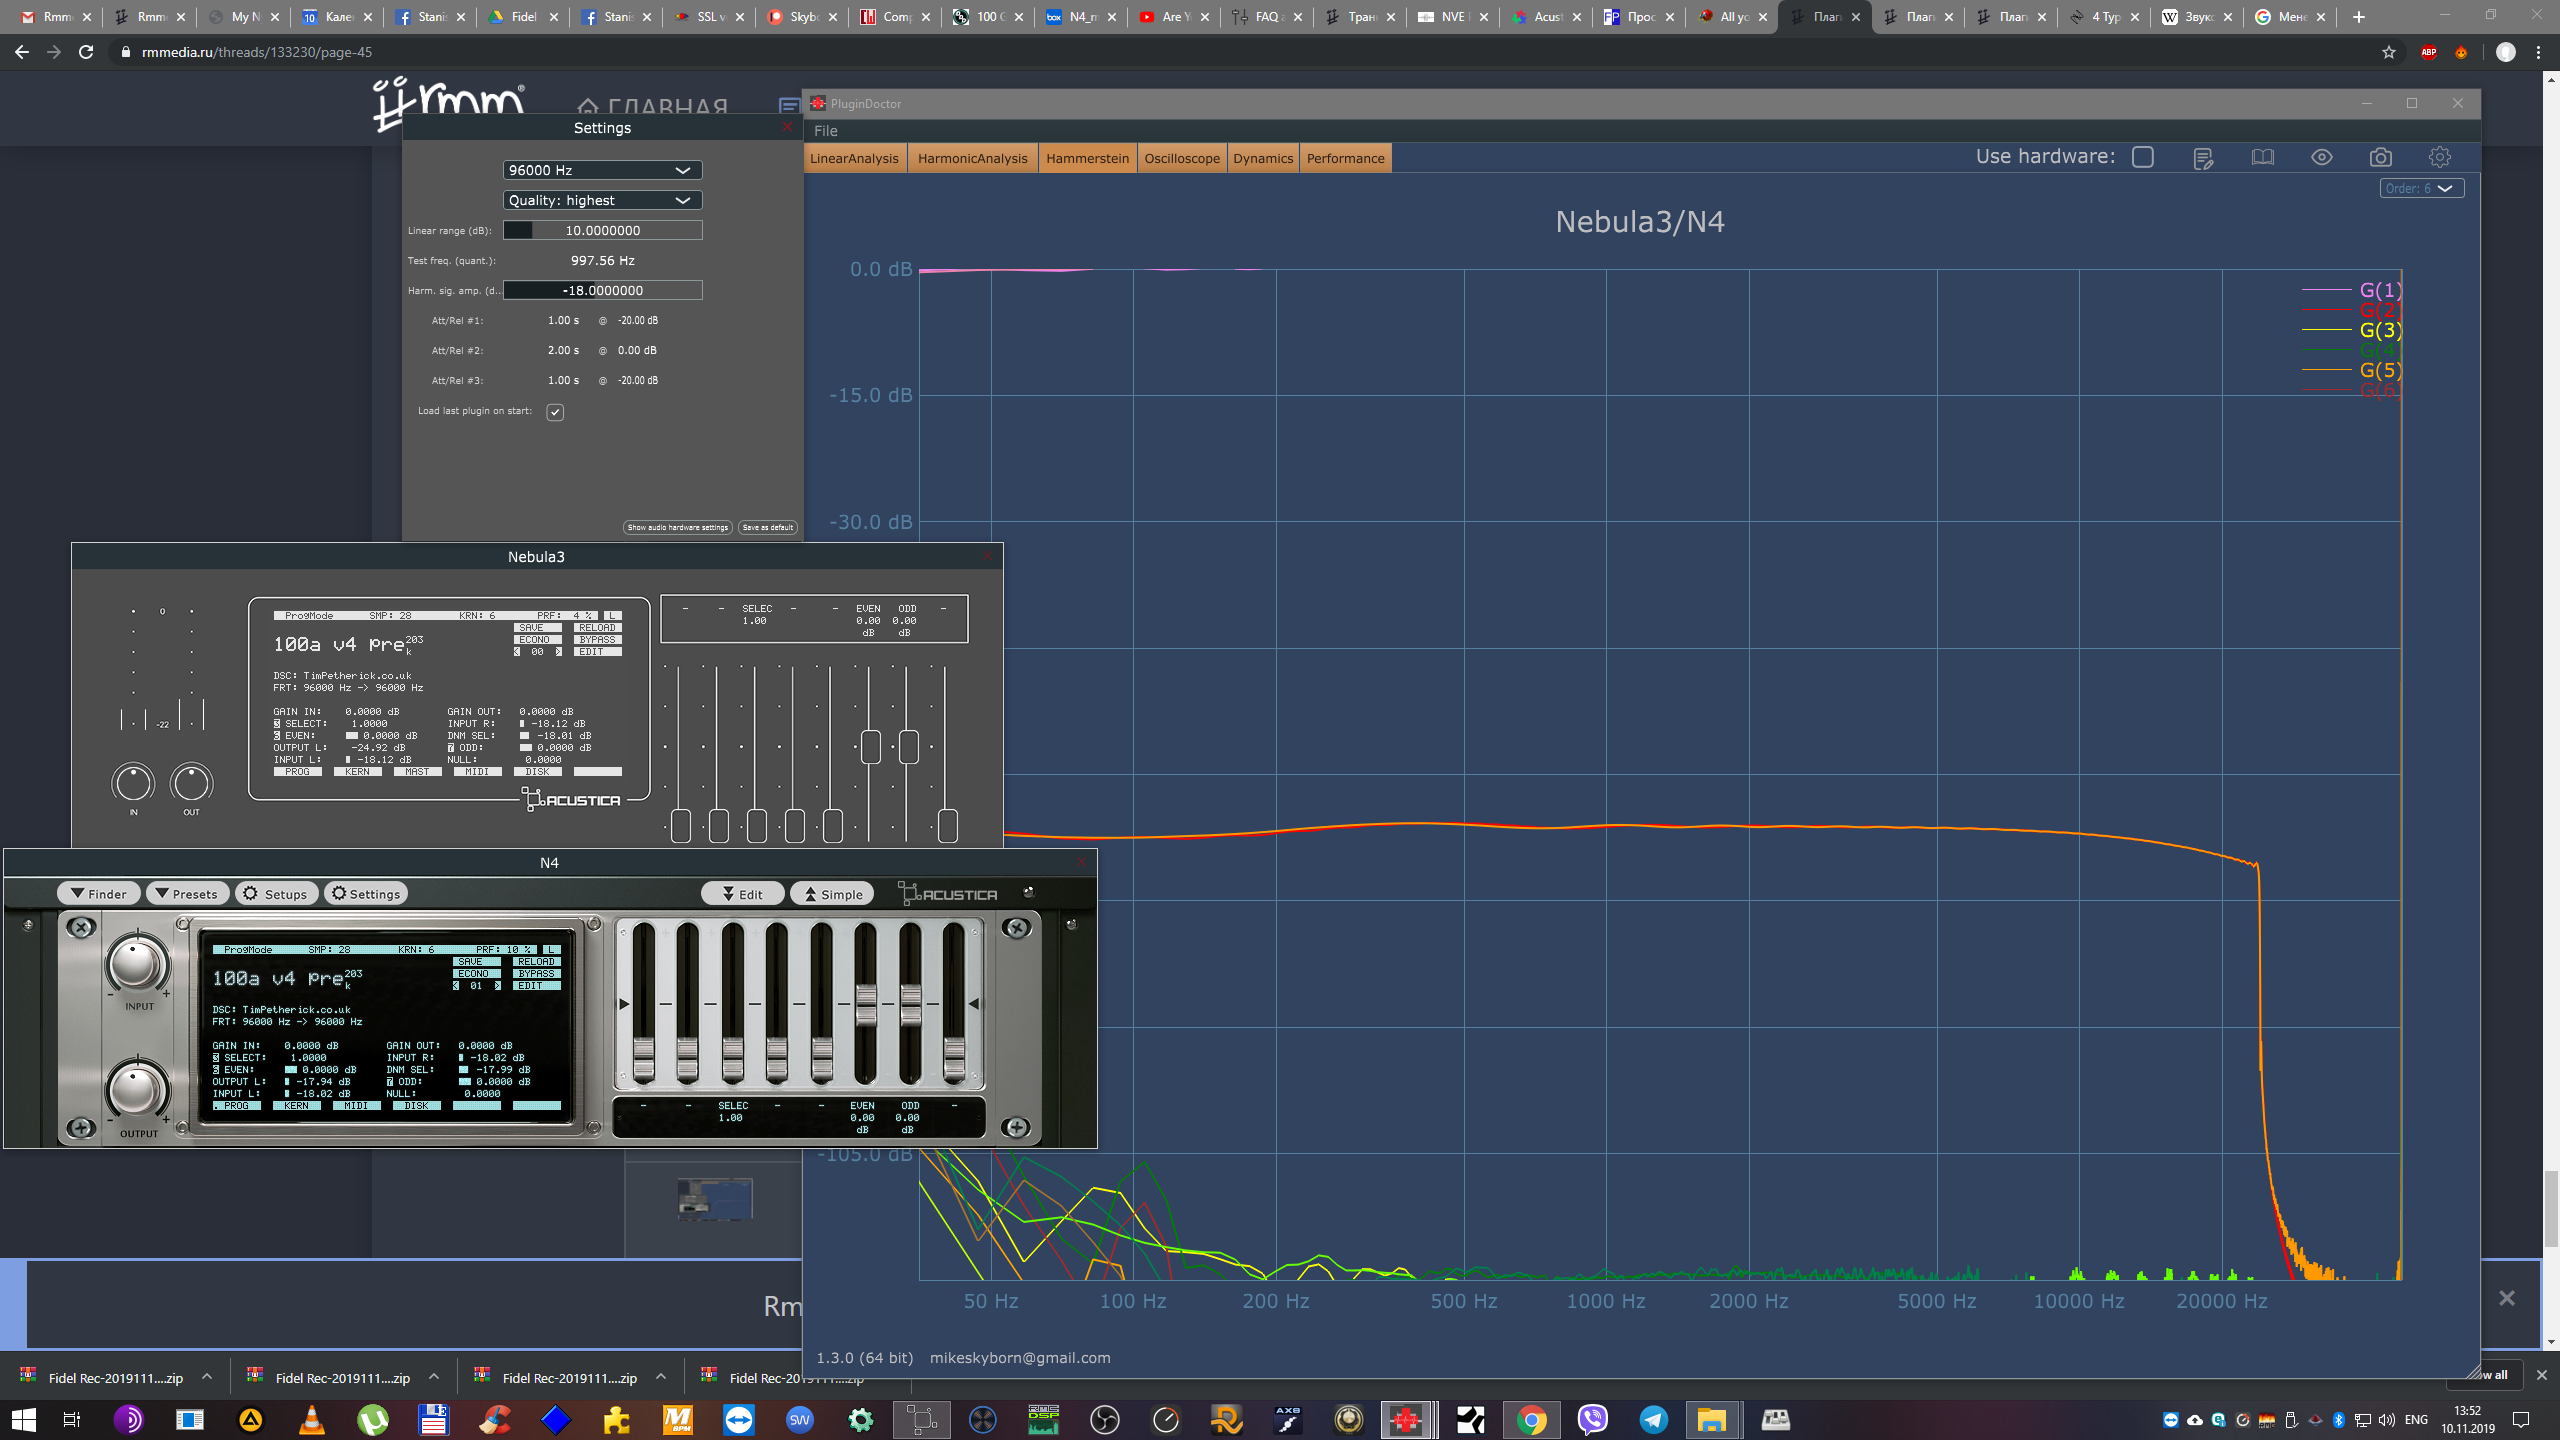Viewport: 2560px width, 1440px height.
Task: Enable Use hardware checkbox in PluginDoctor
Action: pos(2142,156)
